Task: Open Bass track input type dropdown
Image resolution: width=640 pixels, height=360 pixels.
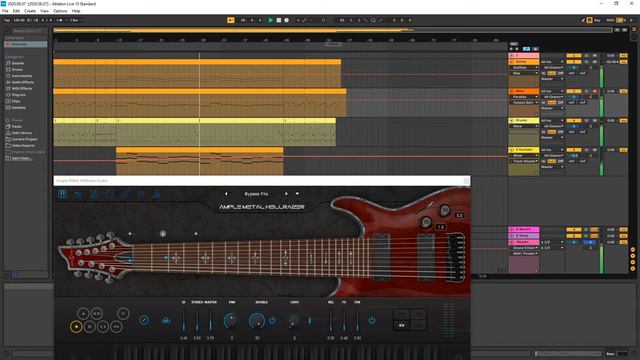Action: coord(552,91)
